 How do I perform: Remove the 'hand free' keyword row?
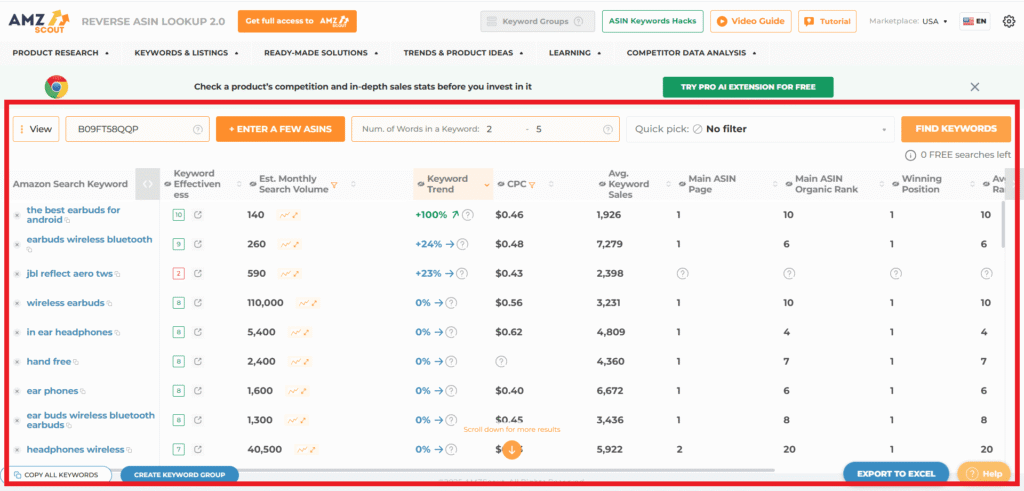pyautogui.click(x=17, y=362)
